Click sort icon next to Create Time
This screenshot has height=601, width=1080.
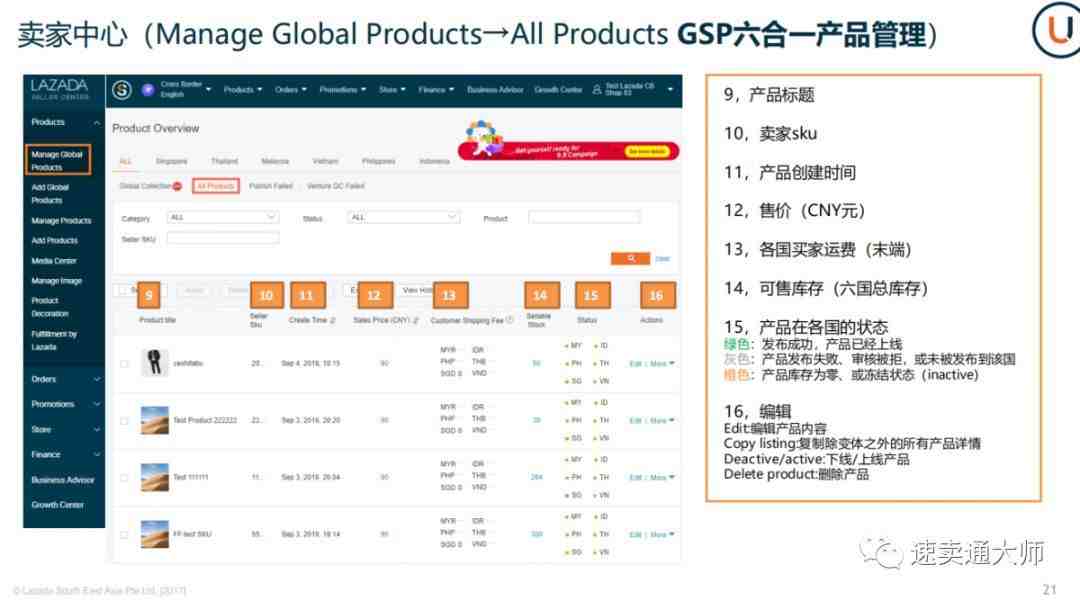tap(333, 320)
